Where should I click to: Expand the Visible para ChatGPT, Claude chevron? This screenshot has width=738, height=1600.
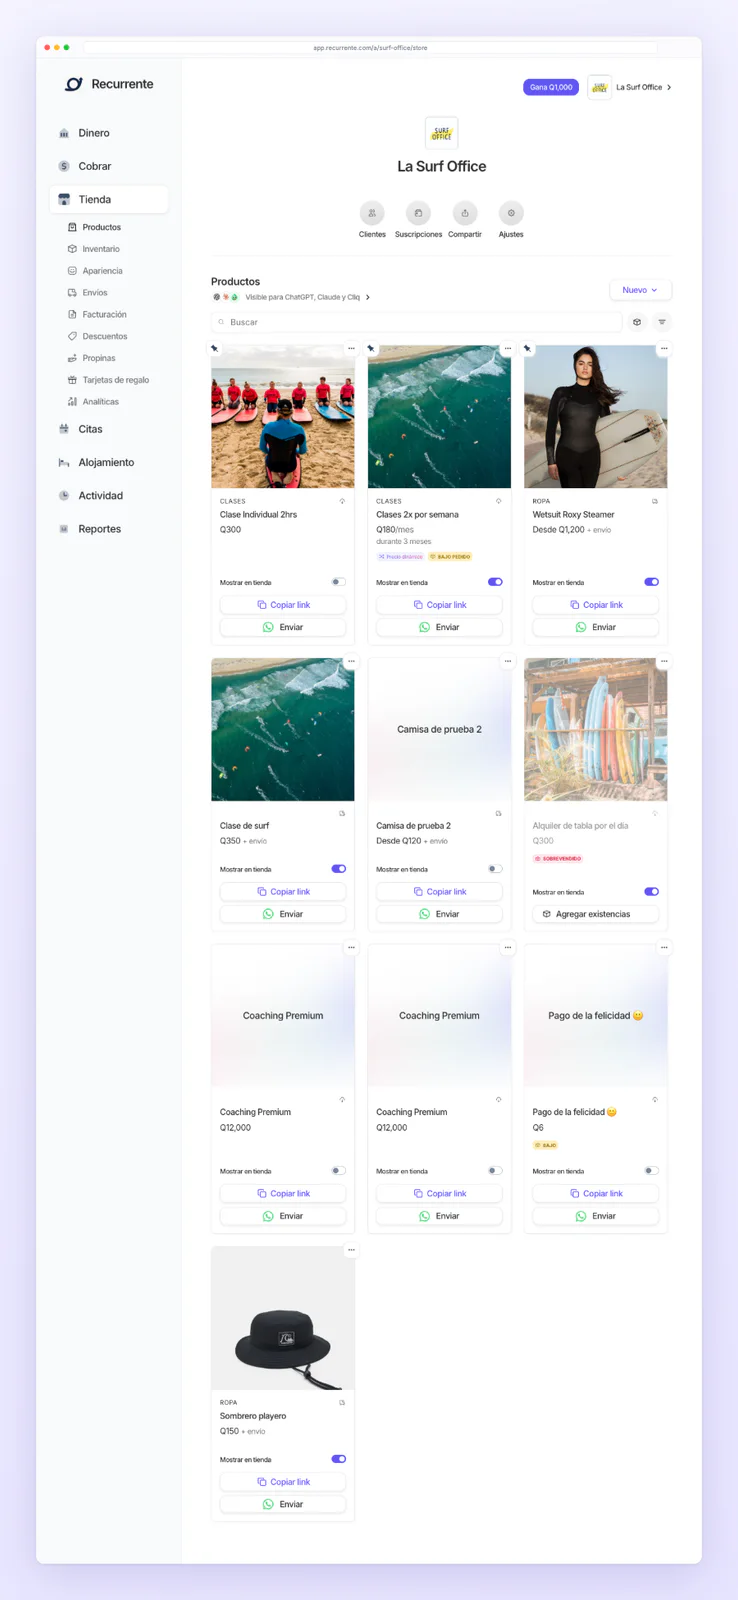(368, 297)
